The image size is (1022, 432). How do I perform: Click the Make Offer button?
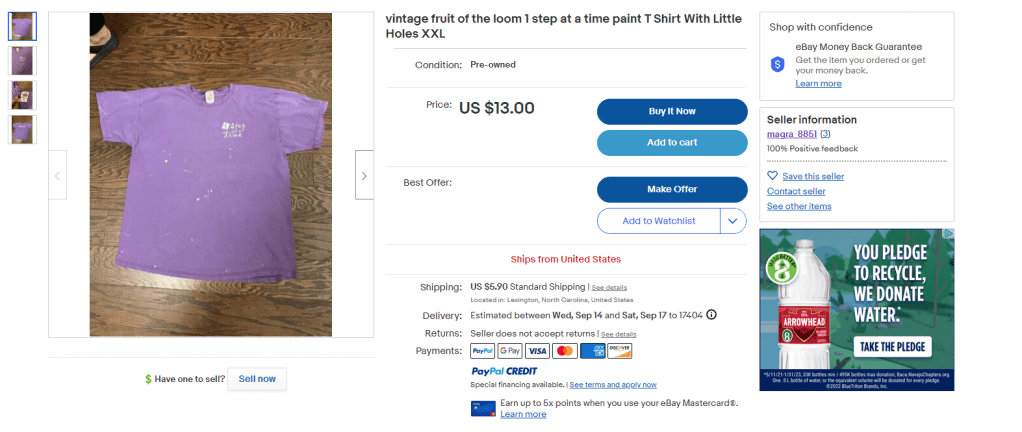pyautogui.click(x=672, y=189)
